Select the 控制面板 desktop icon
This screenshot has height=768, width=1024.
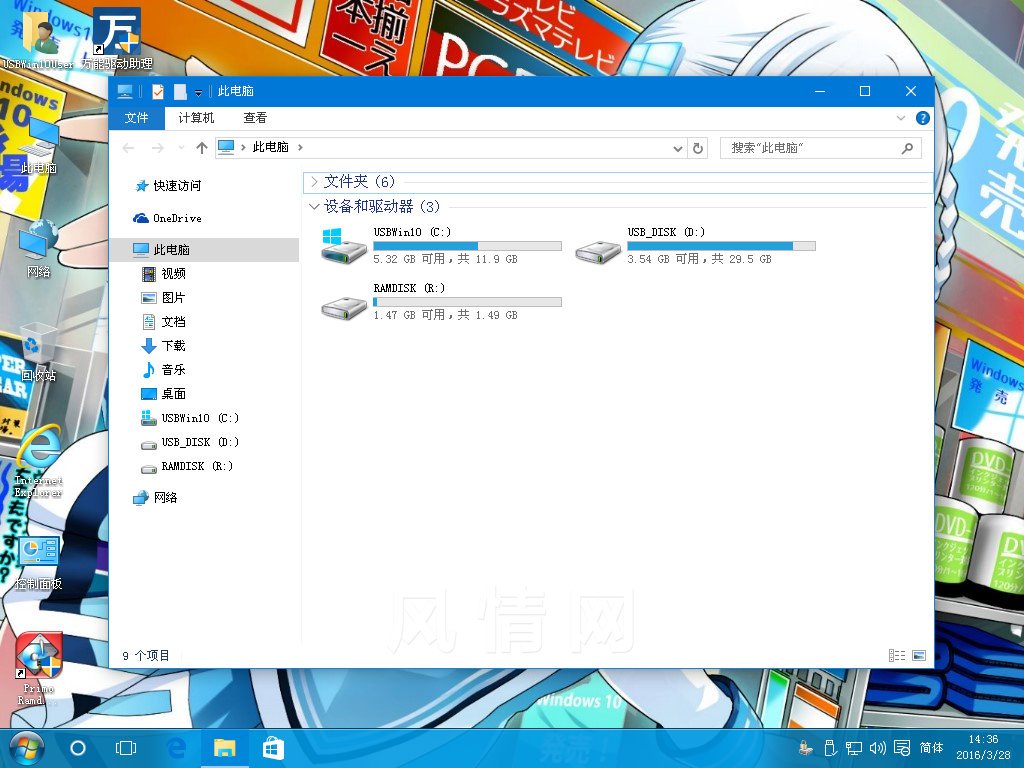coord(39,563)
